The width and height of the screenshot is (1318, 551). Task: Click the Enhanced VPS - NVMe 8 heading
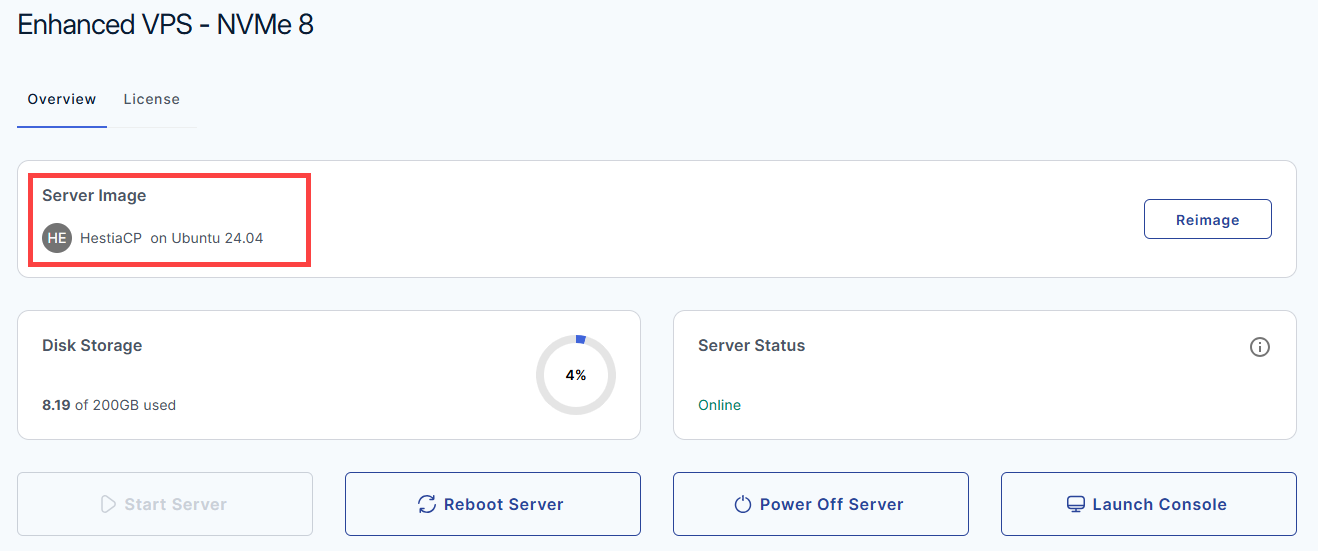coord(166,24)
